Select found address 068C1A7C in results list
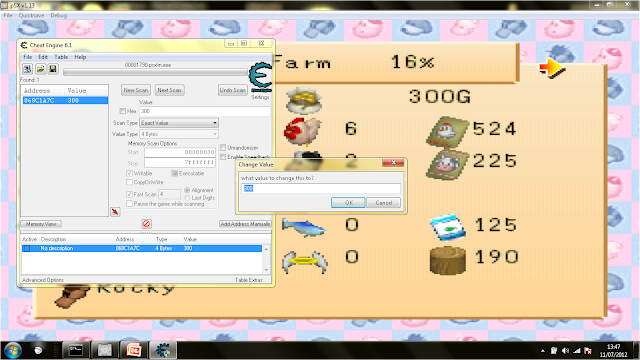640x360 pixels. point(65,100)
